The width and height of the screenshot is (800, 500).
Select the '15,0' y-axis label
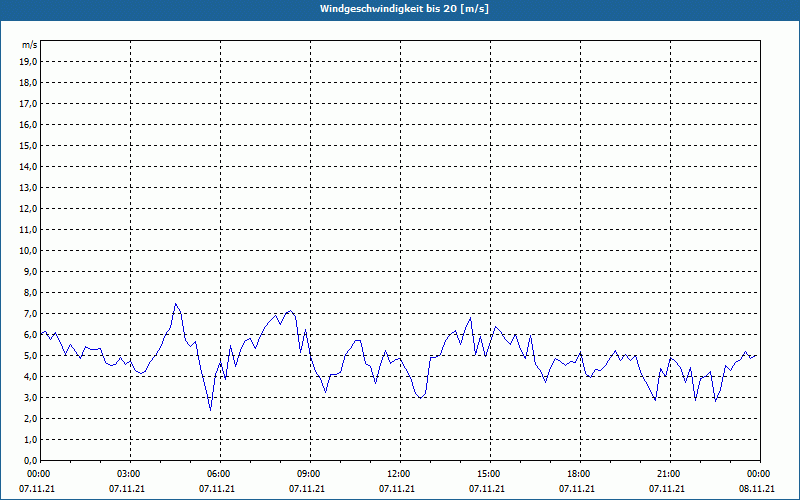point(28,145)
